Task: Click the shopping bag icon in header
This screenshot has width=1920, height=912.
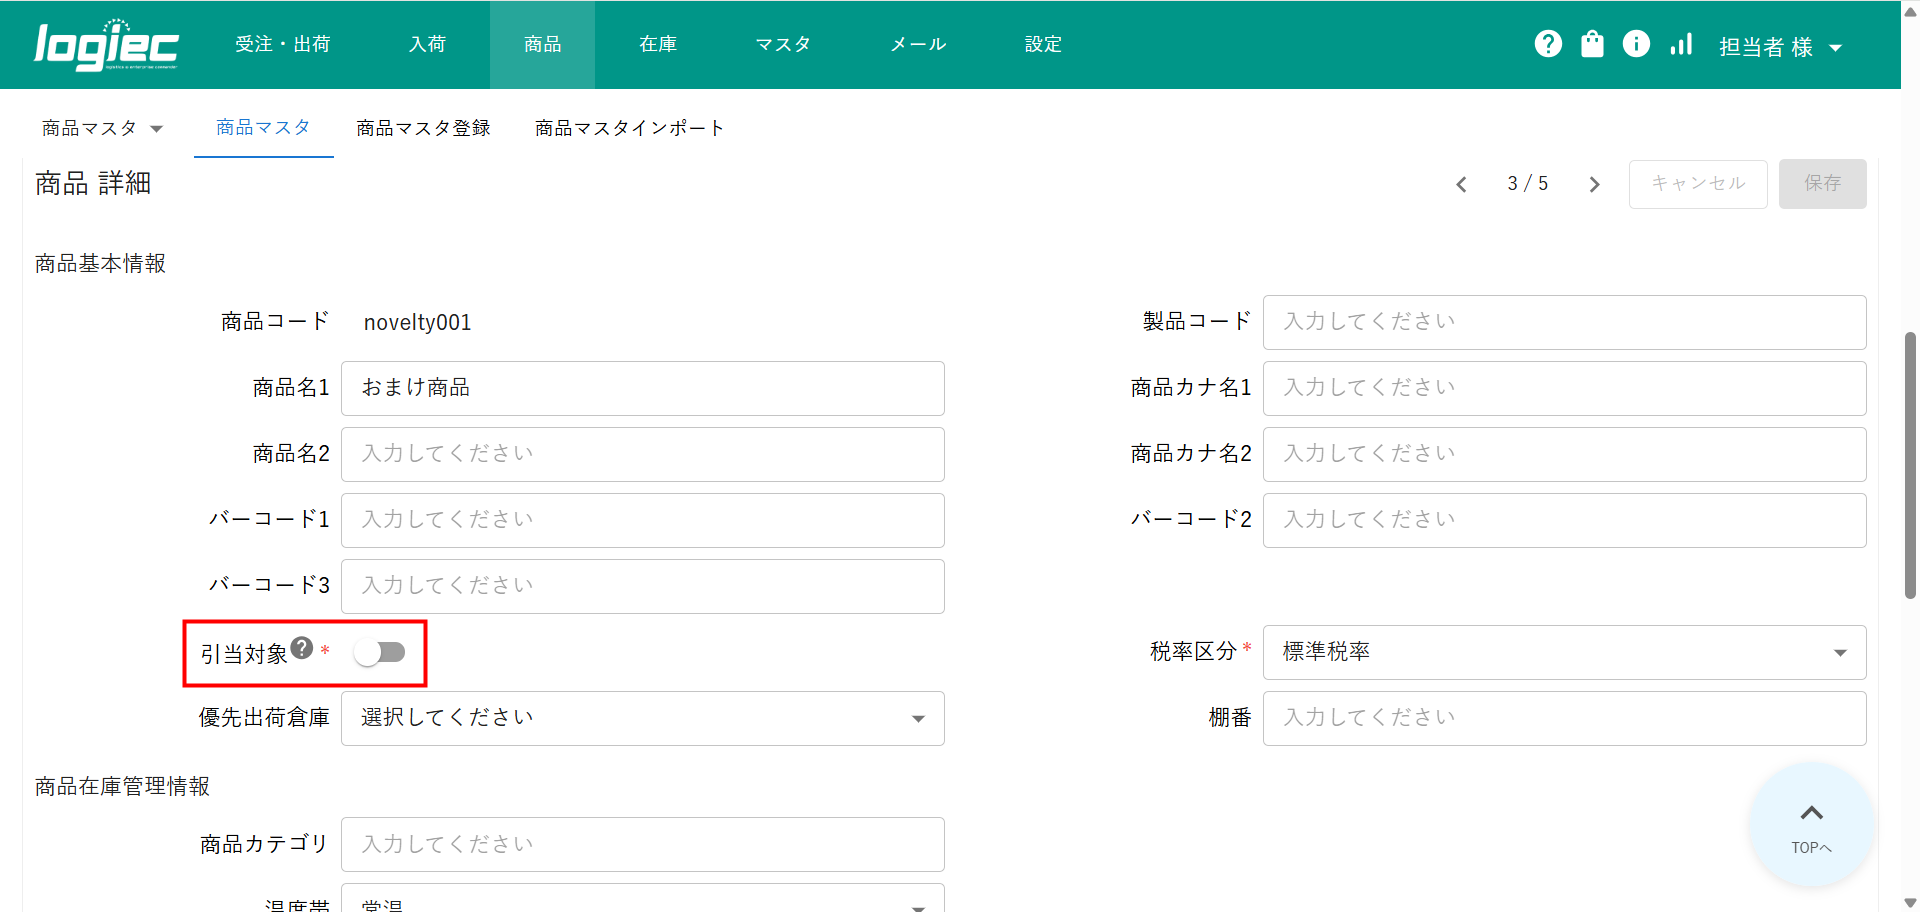Action: (x=1592, y=44)
